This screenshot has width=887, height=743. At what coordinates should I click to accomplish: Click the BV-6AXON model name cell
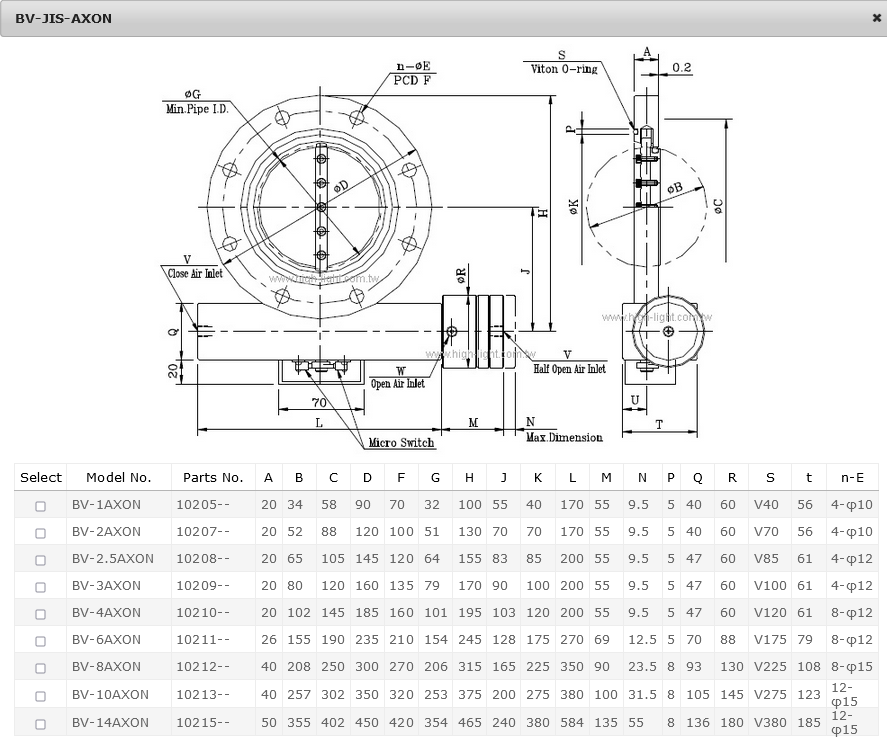(106, 640)
